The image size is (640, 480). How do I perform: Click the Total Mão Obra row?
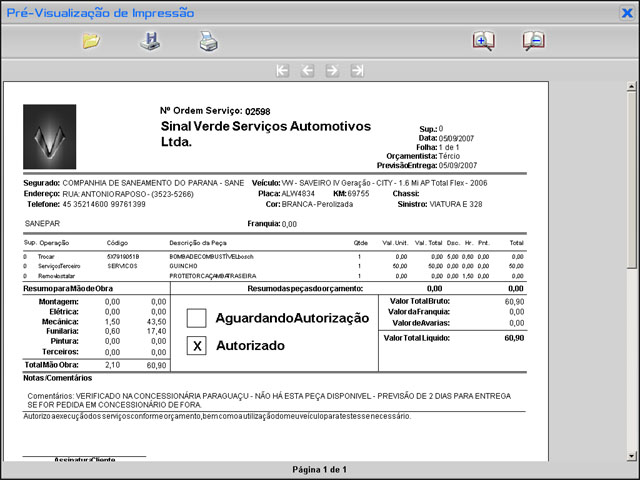(96, 365)
